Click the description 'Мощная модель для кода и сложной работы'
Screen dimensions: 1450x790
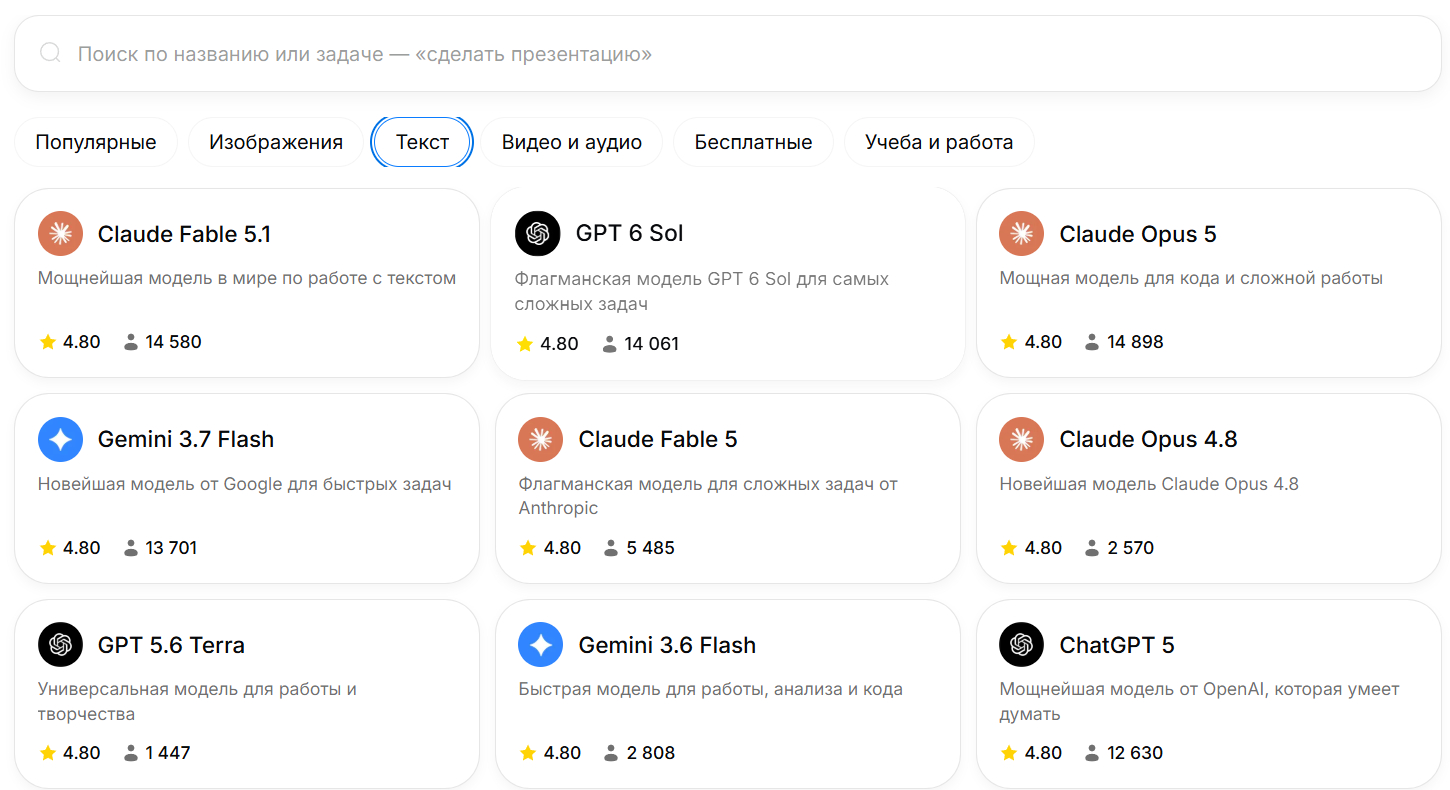(x=1191, y=278)
